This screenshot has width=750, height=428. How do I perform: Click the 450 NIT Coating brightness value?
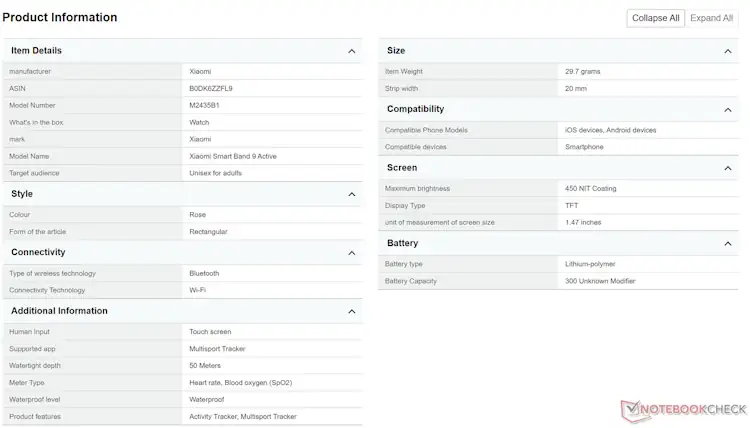591,188
